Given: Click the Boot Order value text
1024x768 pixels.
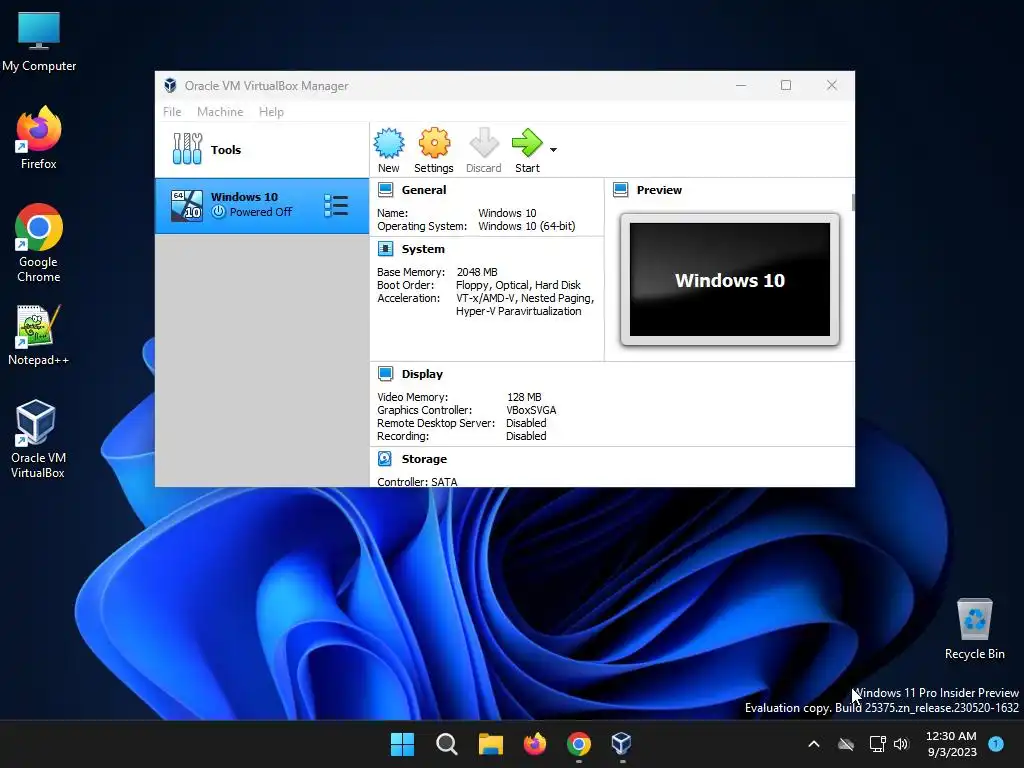Looking at the screenshot, I should pyautogui.click(x=518, y=285).
